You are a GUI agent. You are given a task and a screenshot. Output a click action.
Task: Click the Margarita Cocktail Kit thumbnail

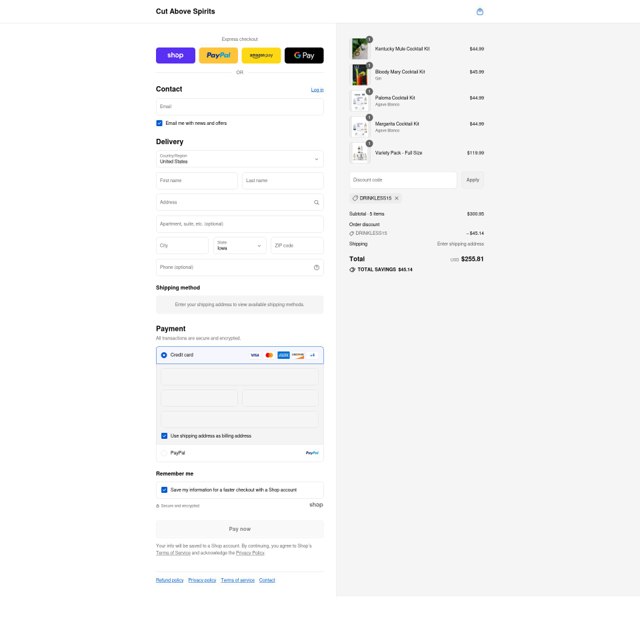coord(360,127)
